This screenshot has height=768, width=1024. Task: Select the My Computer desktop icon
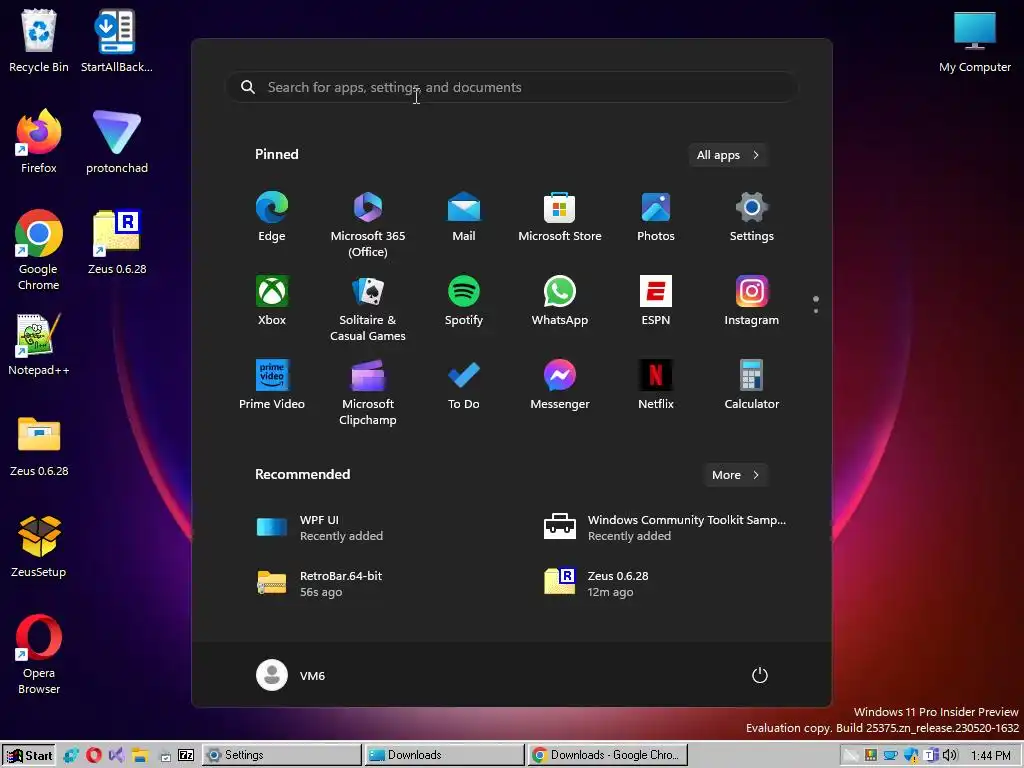[x=974, y=40]
